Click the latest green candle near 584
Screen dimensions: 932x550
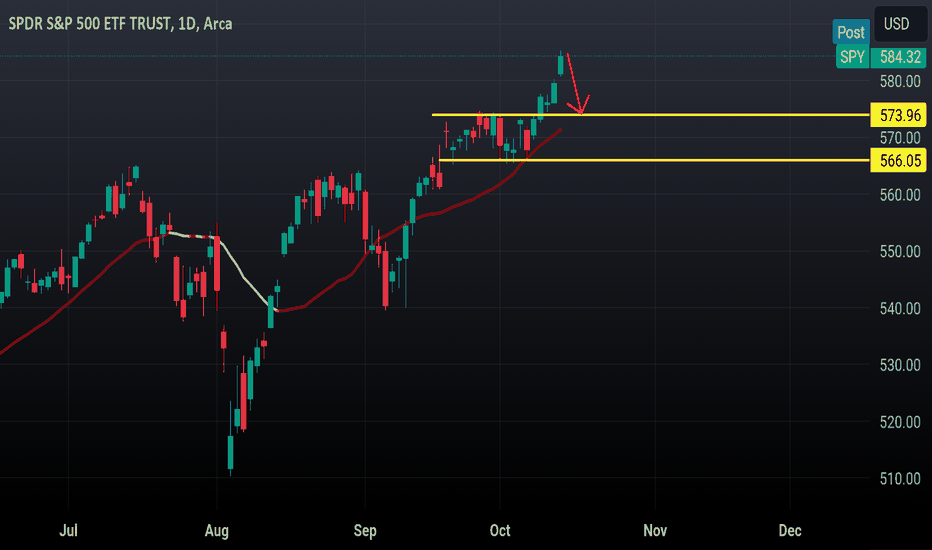(561, 64)
